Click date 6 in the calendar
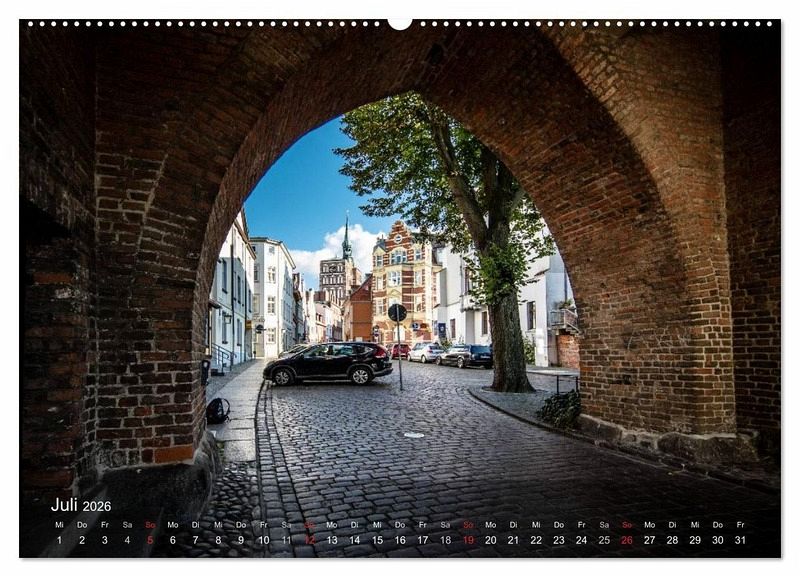Image resolution: width=800 pixels, height=577 pixels. [x=172, y=540]
